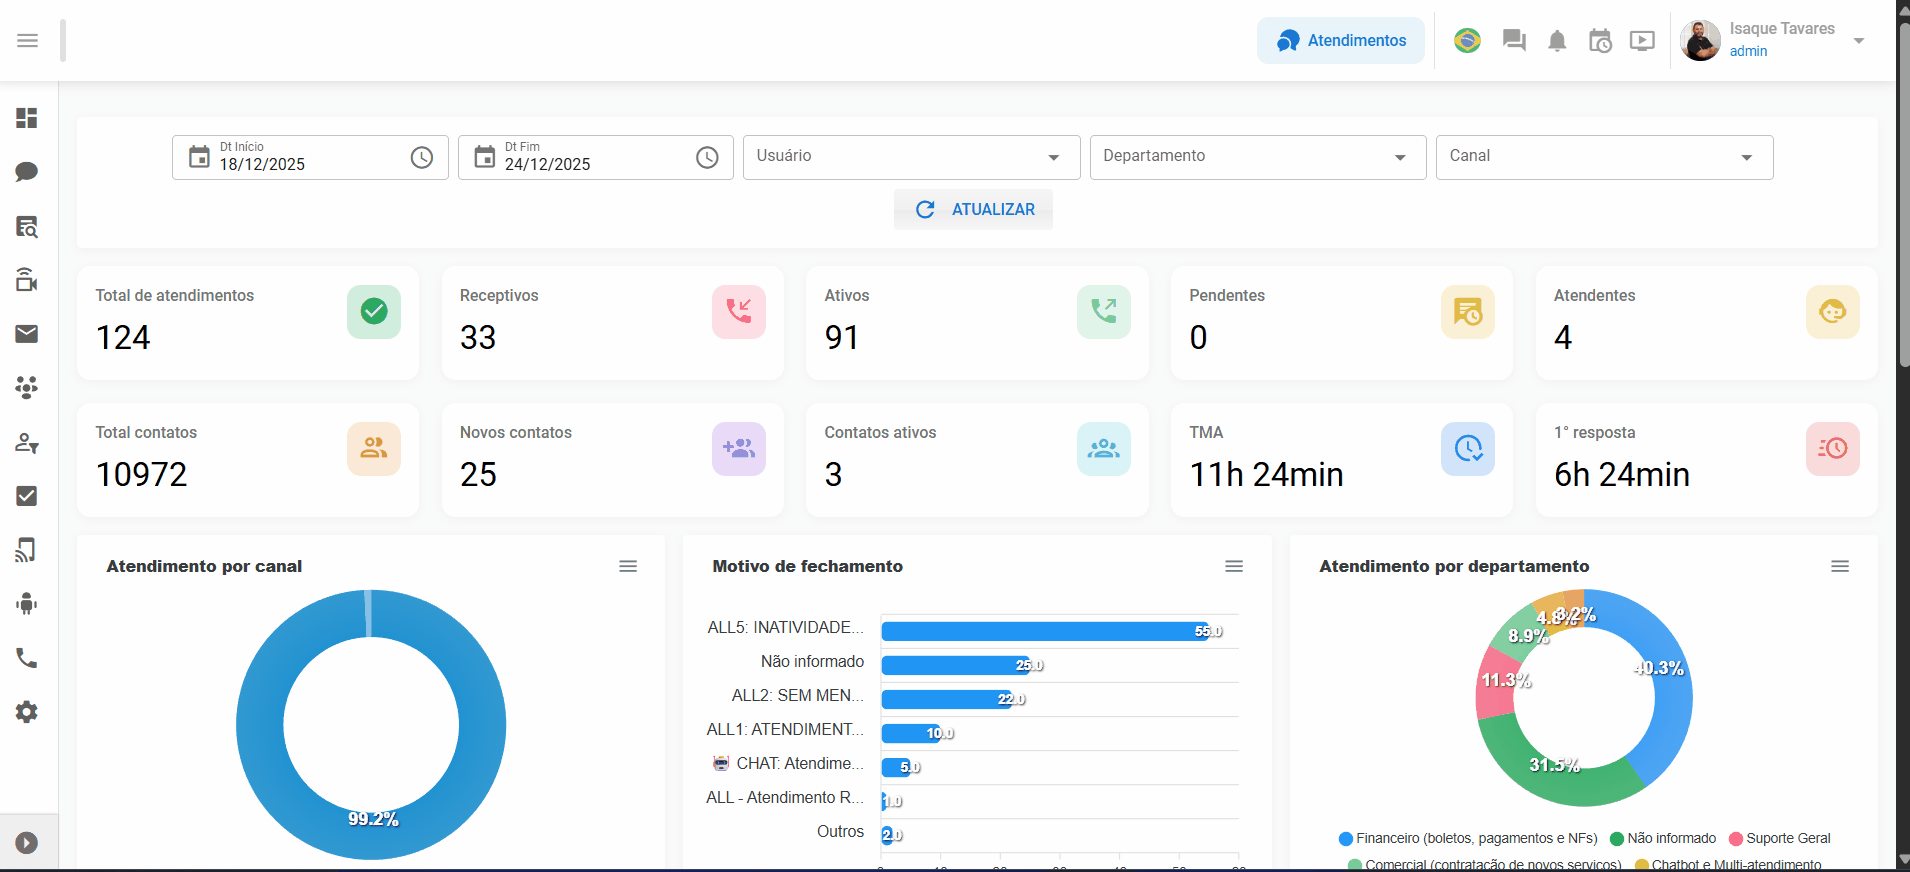This screenshot has height=872, width=1910.
Task: Open settings gear in sidebar
Action: 27,712
